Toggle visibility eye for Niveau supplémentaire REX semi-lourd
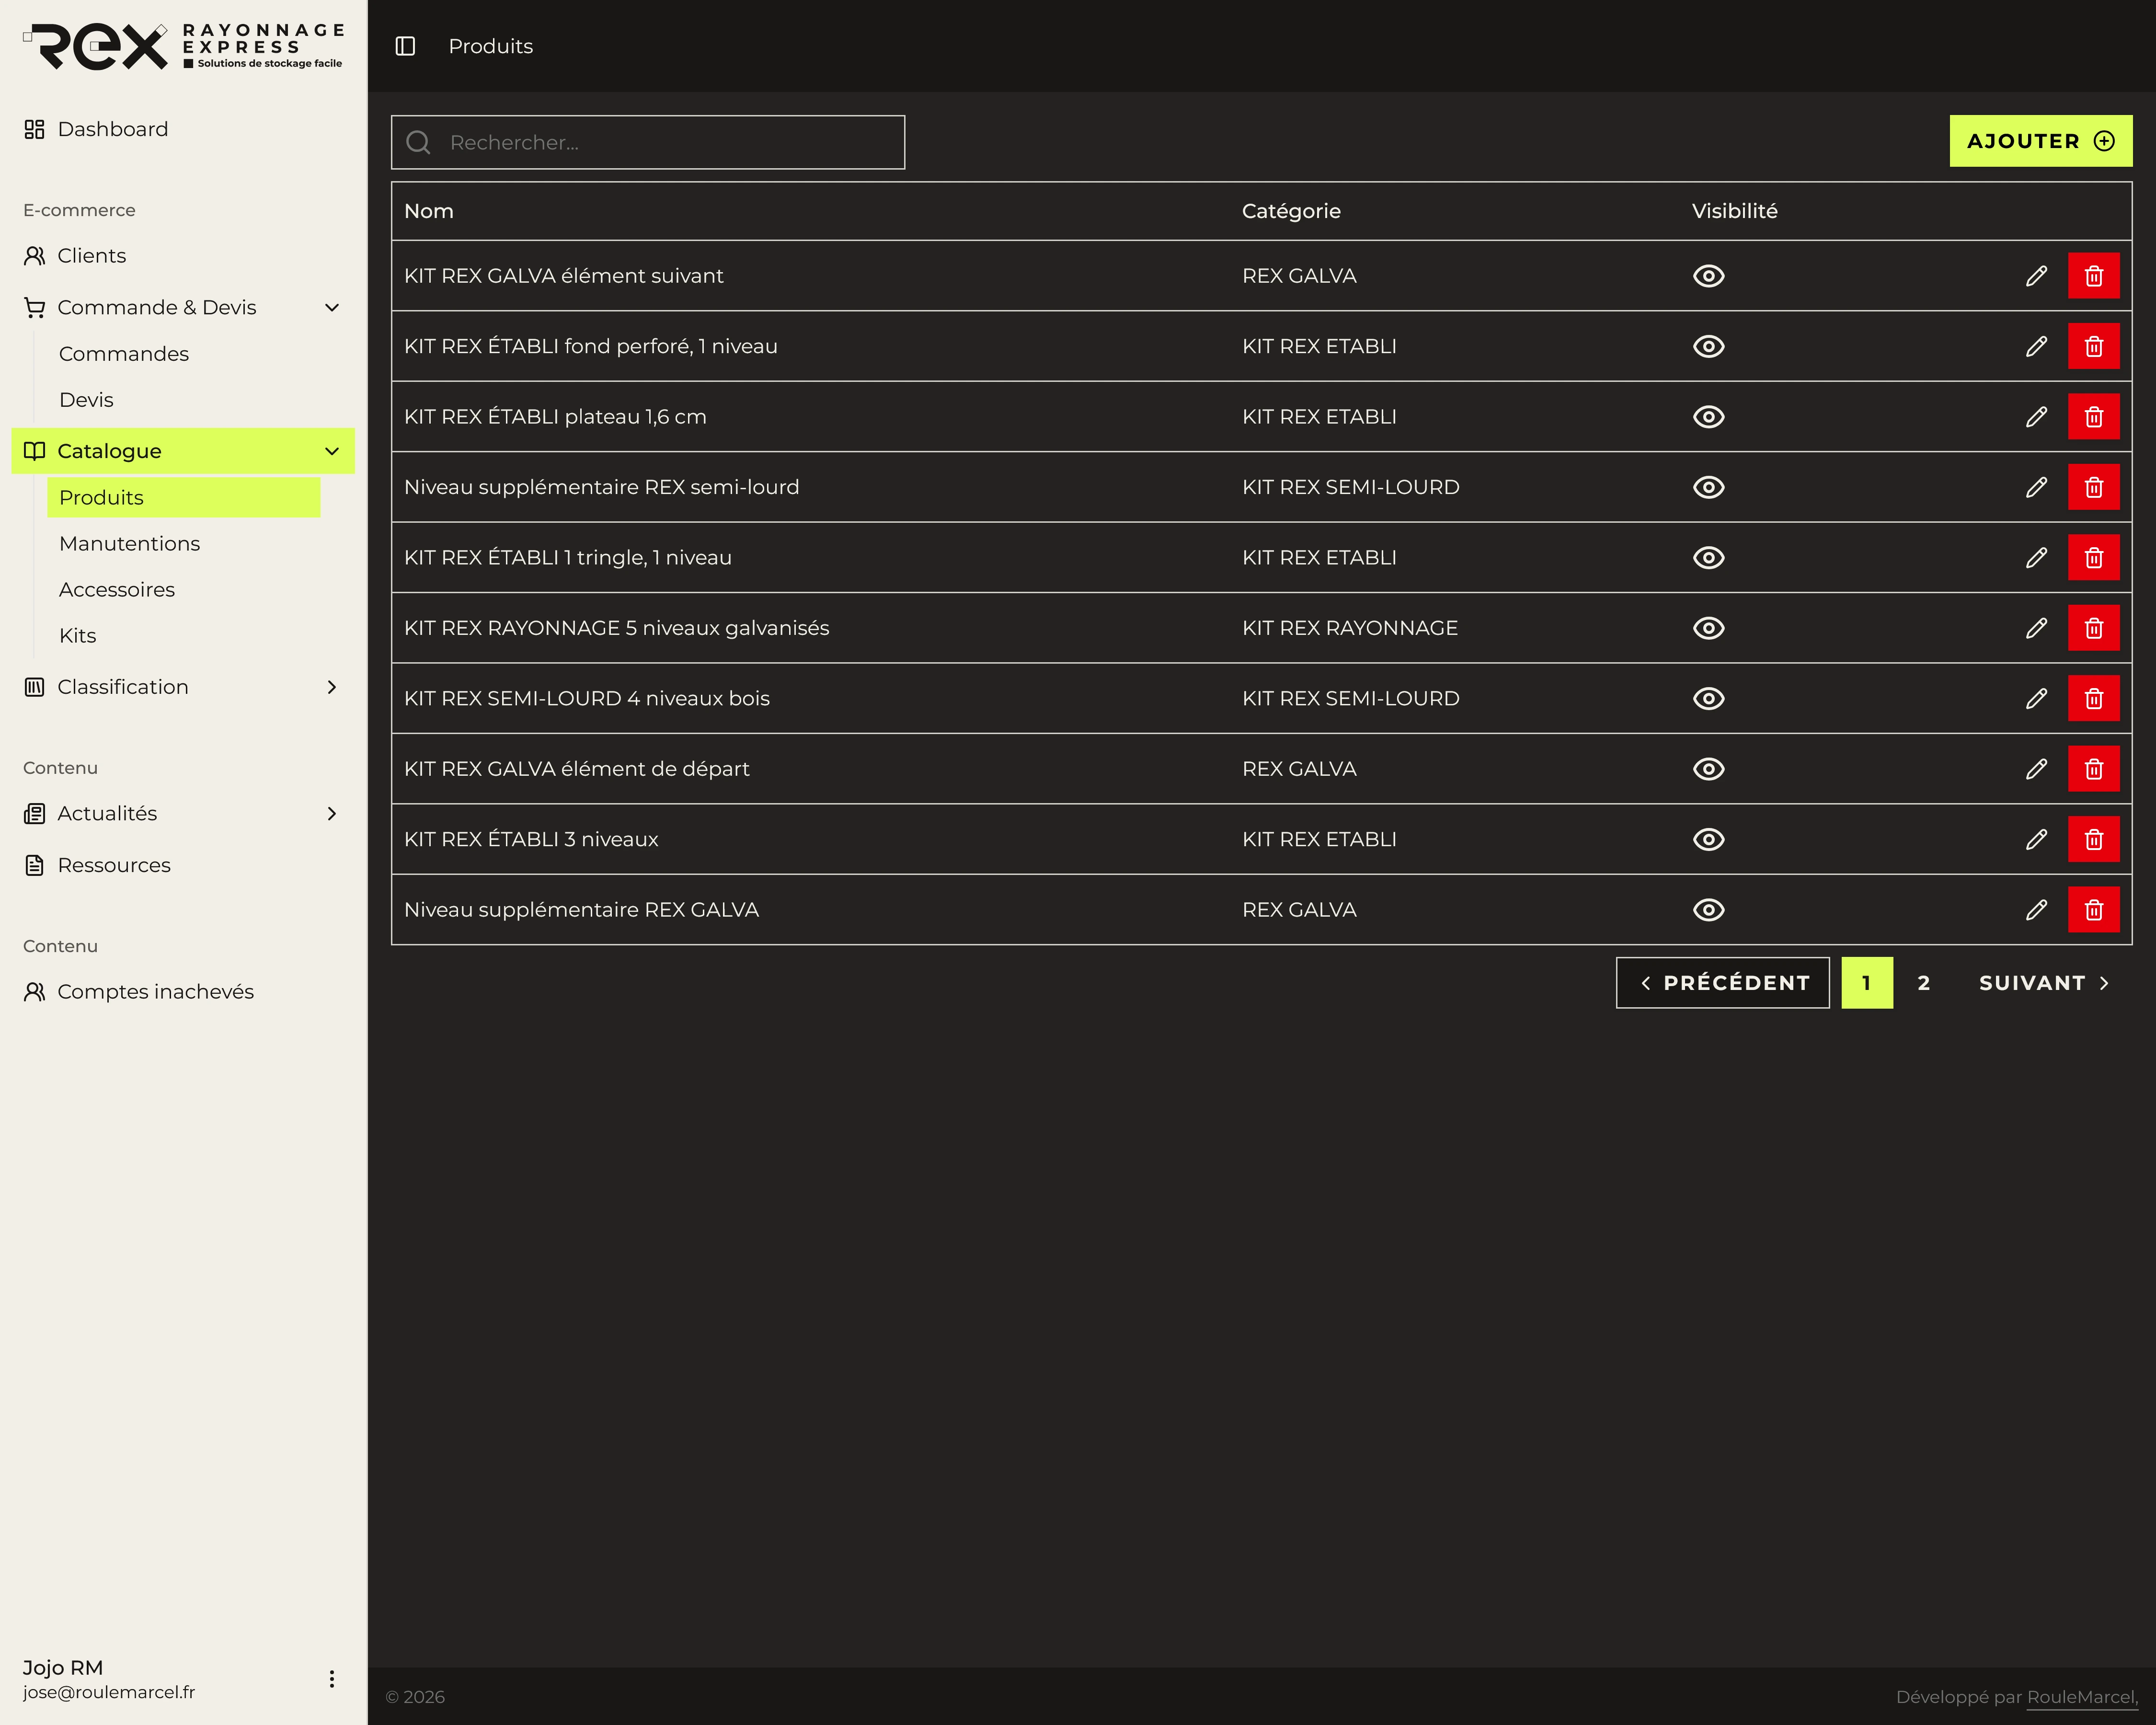Screen dimensions: 2156x1725 tap(1708, 487)
